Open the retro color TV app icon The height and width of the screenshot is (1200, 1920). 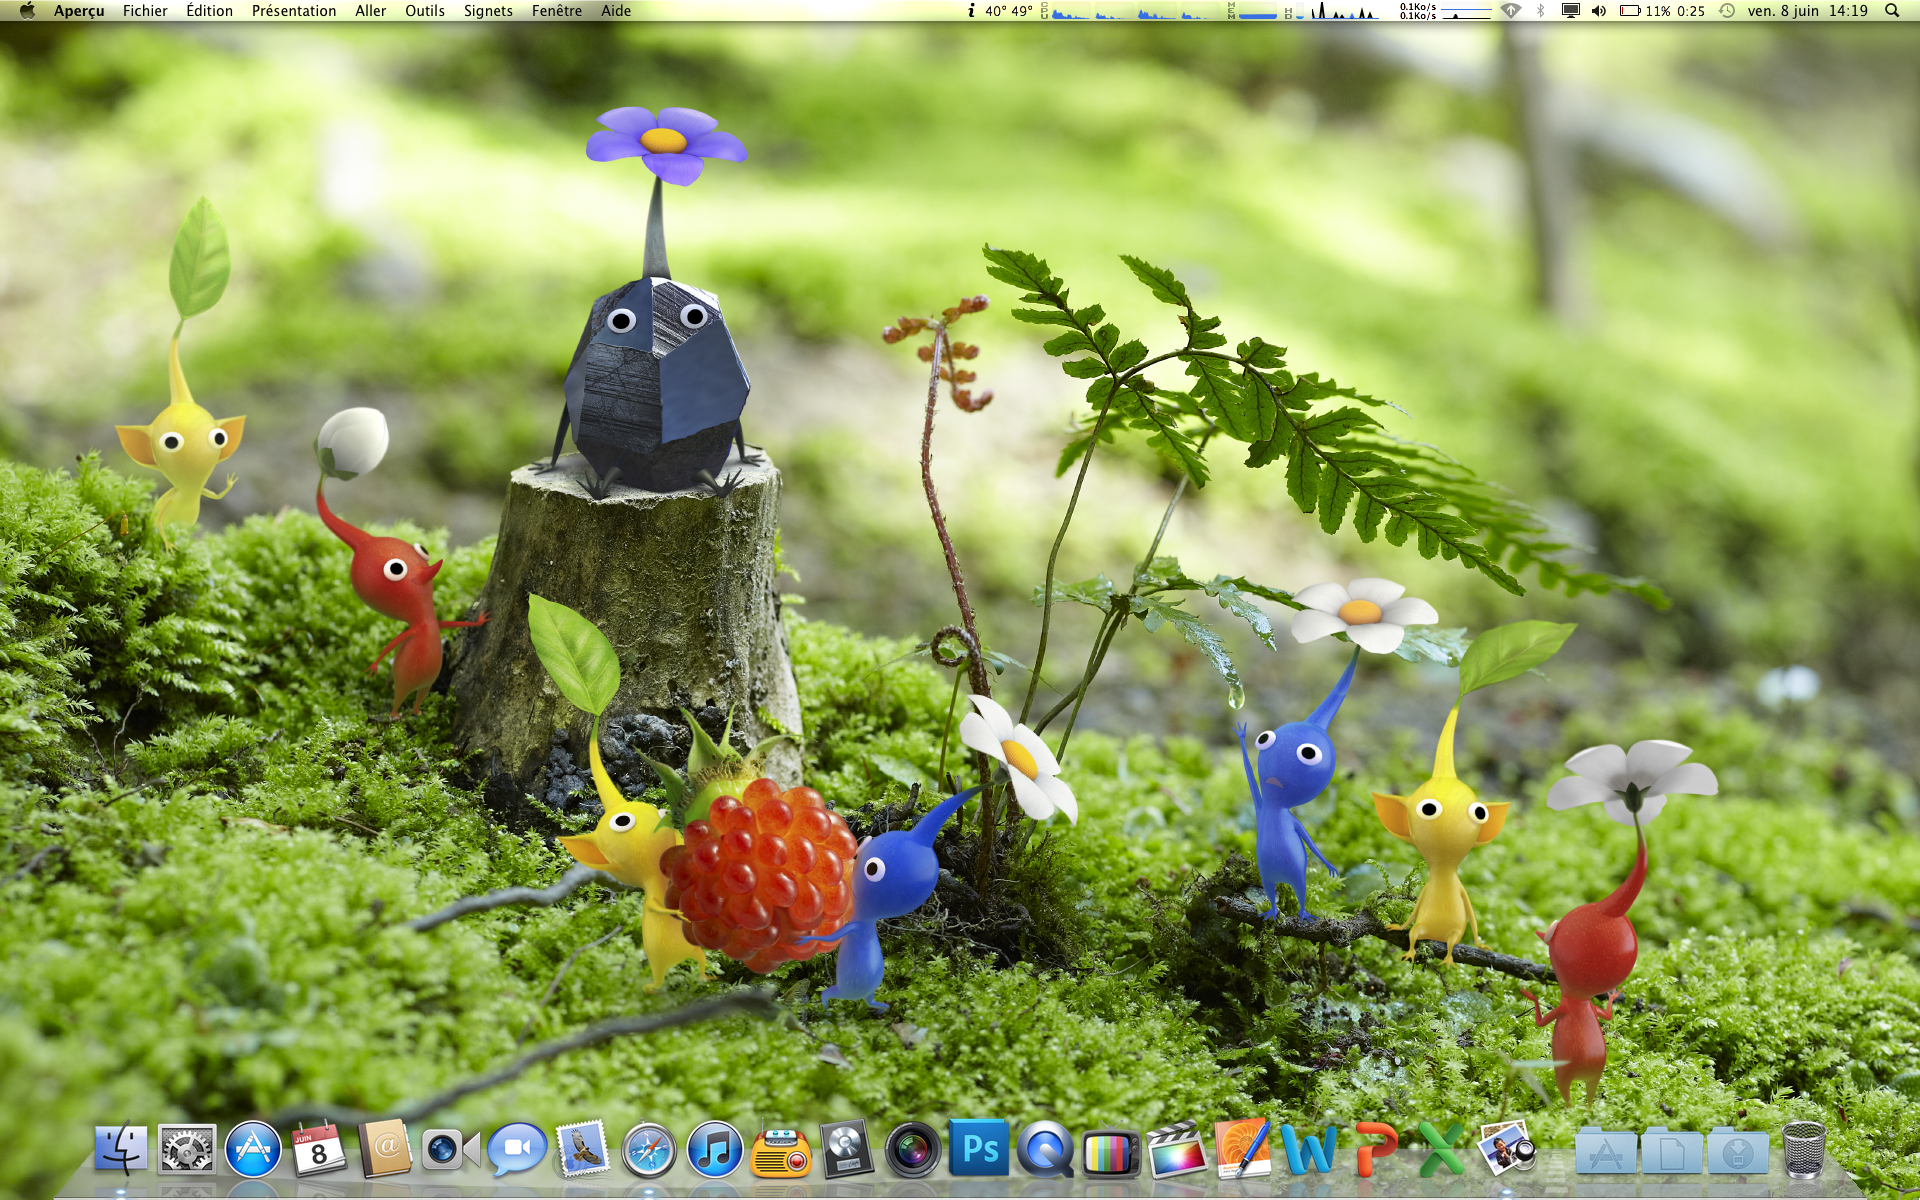1111,1153
